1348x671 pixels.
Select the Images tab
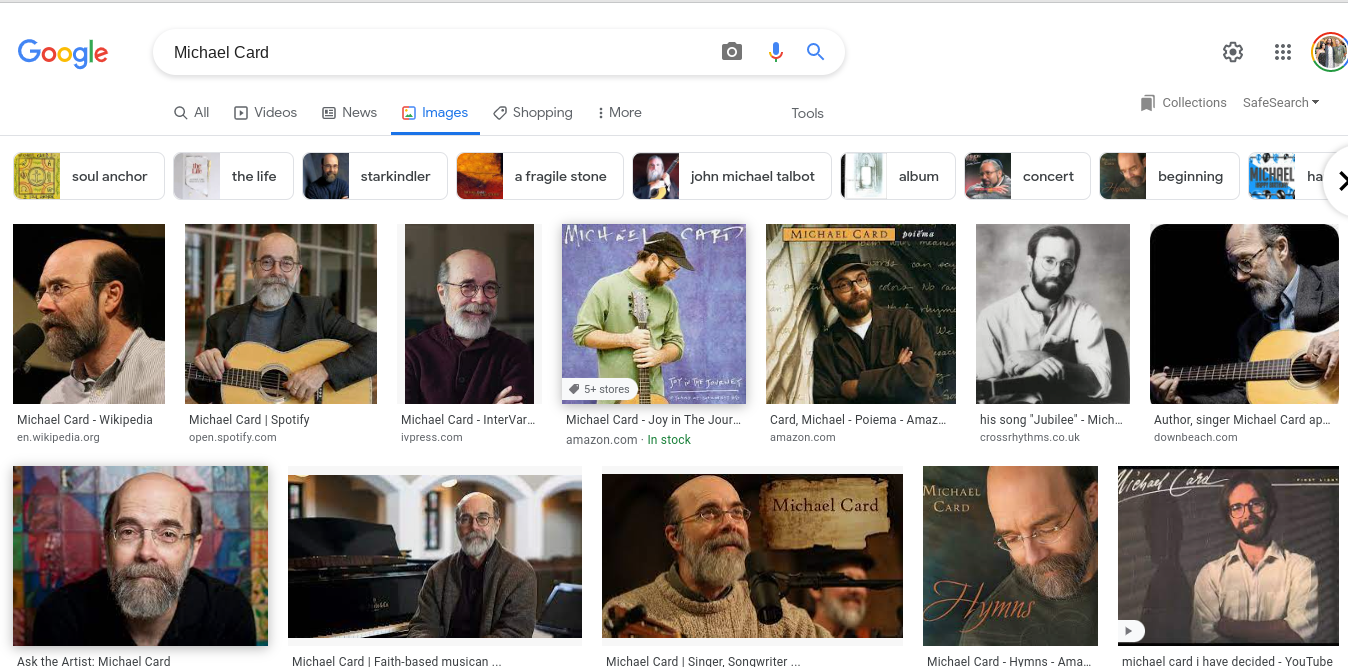point(435,112)
